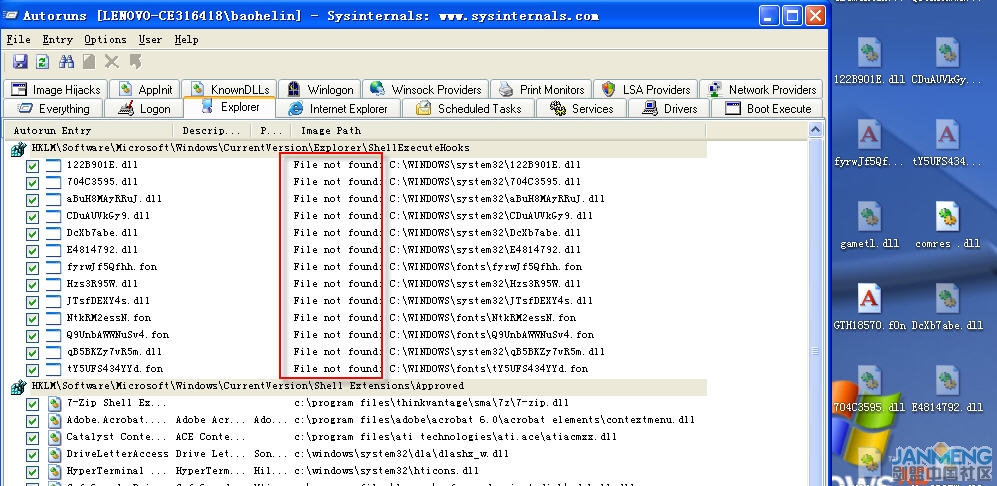Open the Network Providers tab

[762, 90]
